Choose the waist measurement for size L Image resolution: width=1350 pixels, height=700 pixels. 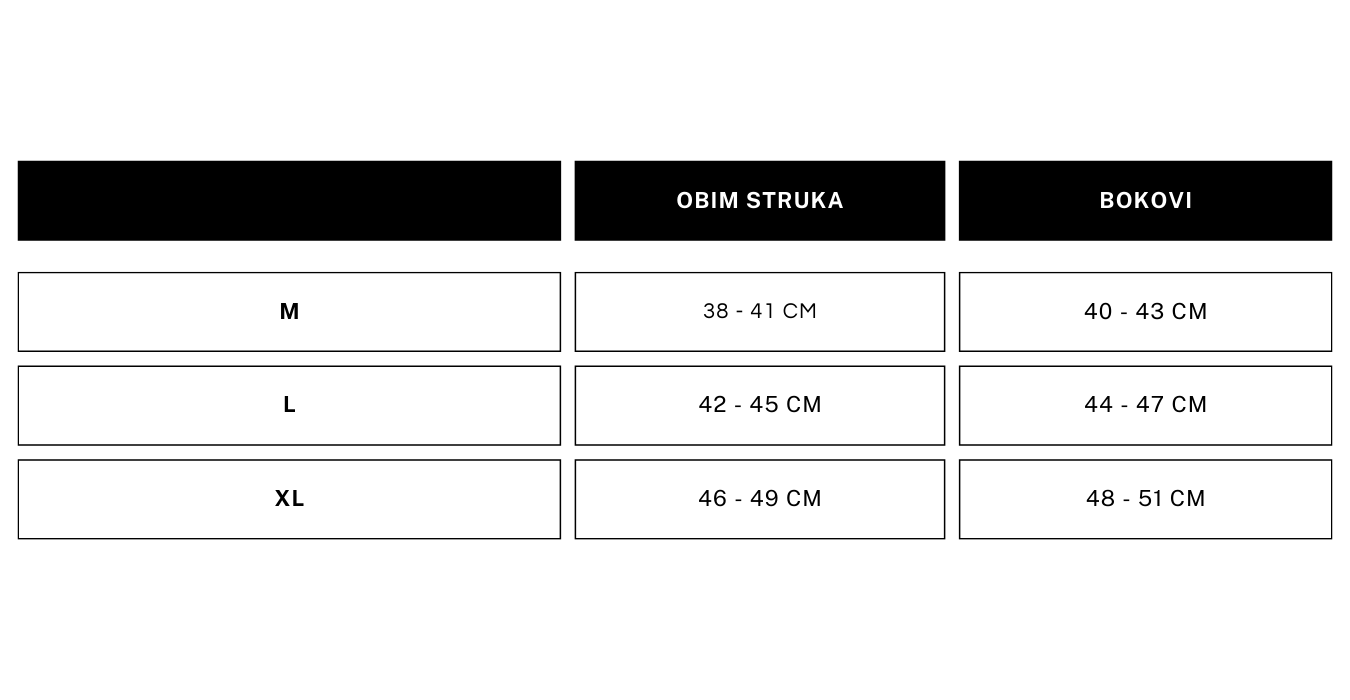click(760, 405)
